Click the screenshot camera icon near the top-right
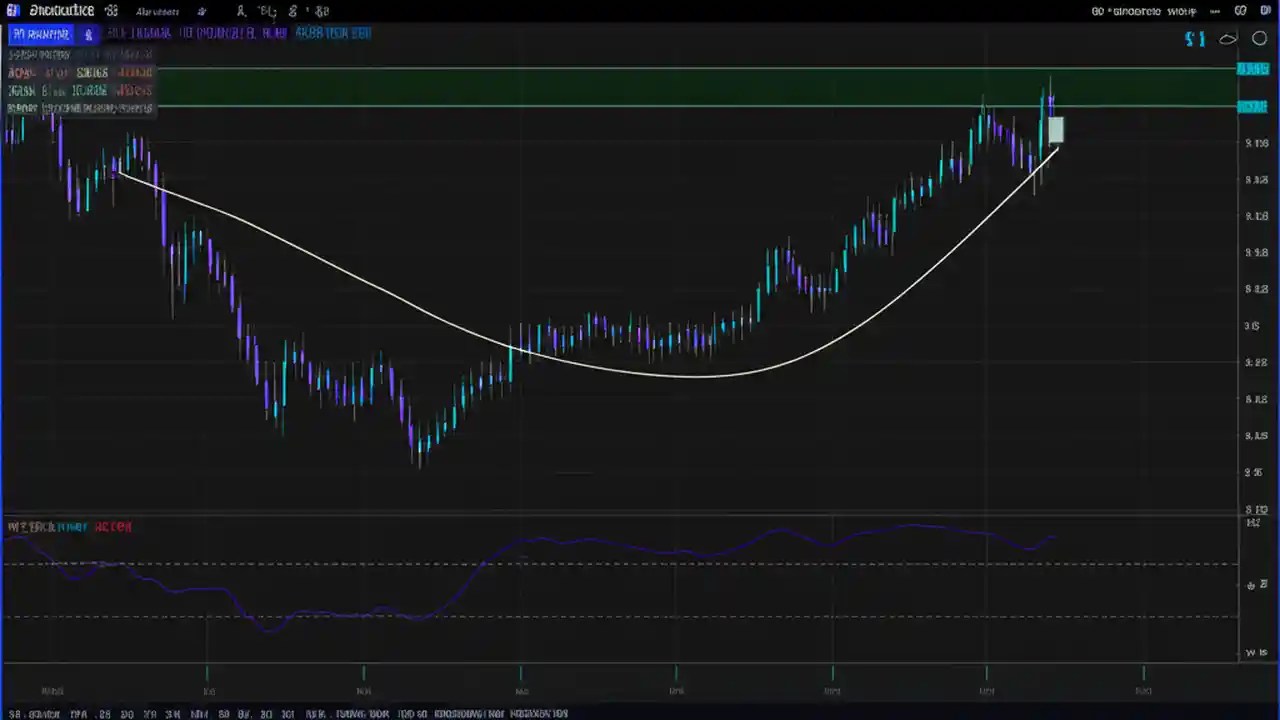Screen dimensions: 1280x720 click(1240, 11)
